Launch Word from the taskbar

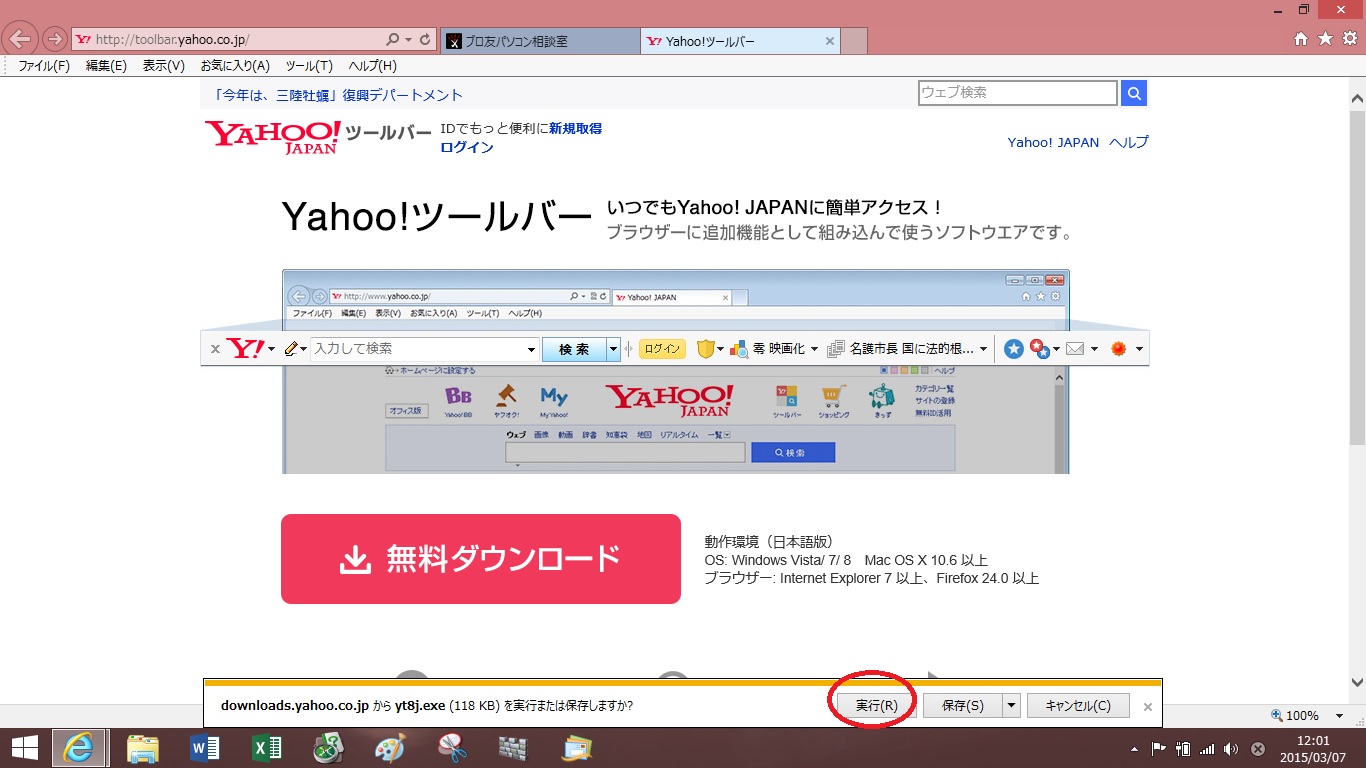tap(204, 748)
